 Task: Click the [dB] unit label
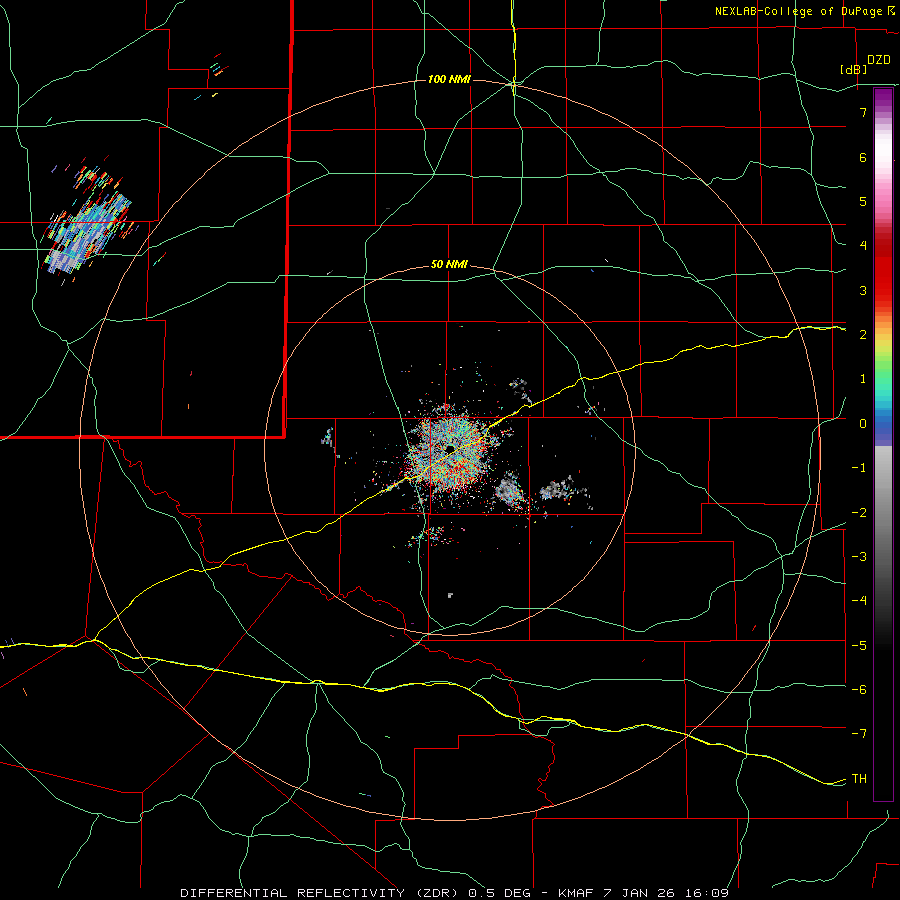coord(854,69)
